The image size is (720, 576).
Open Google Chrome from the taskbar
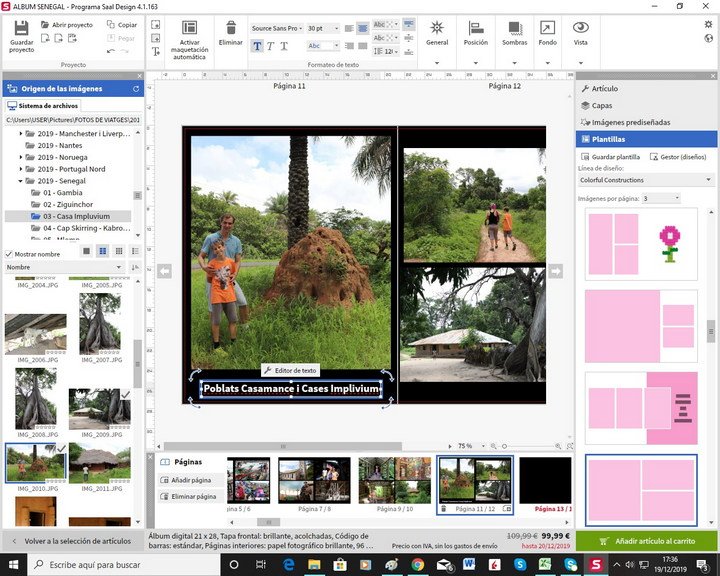pos(417,565)
